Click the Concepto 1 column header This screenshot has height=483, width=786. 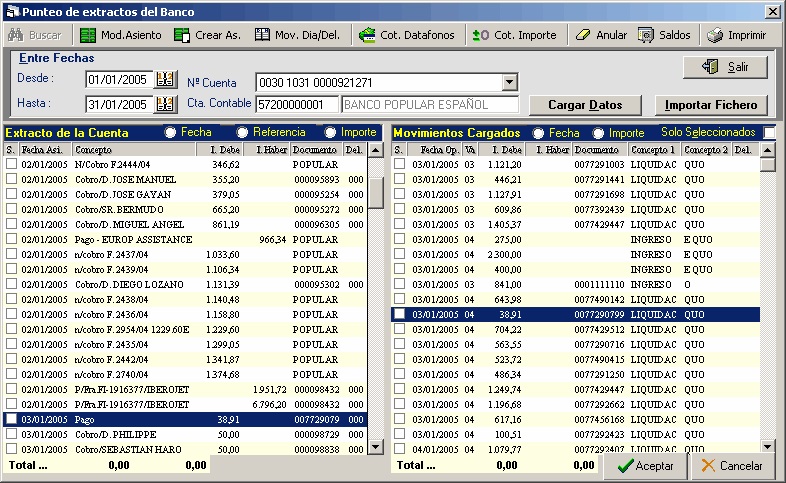pos(654,150)
